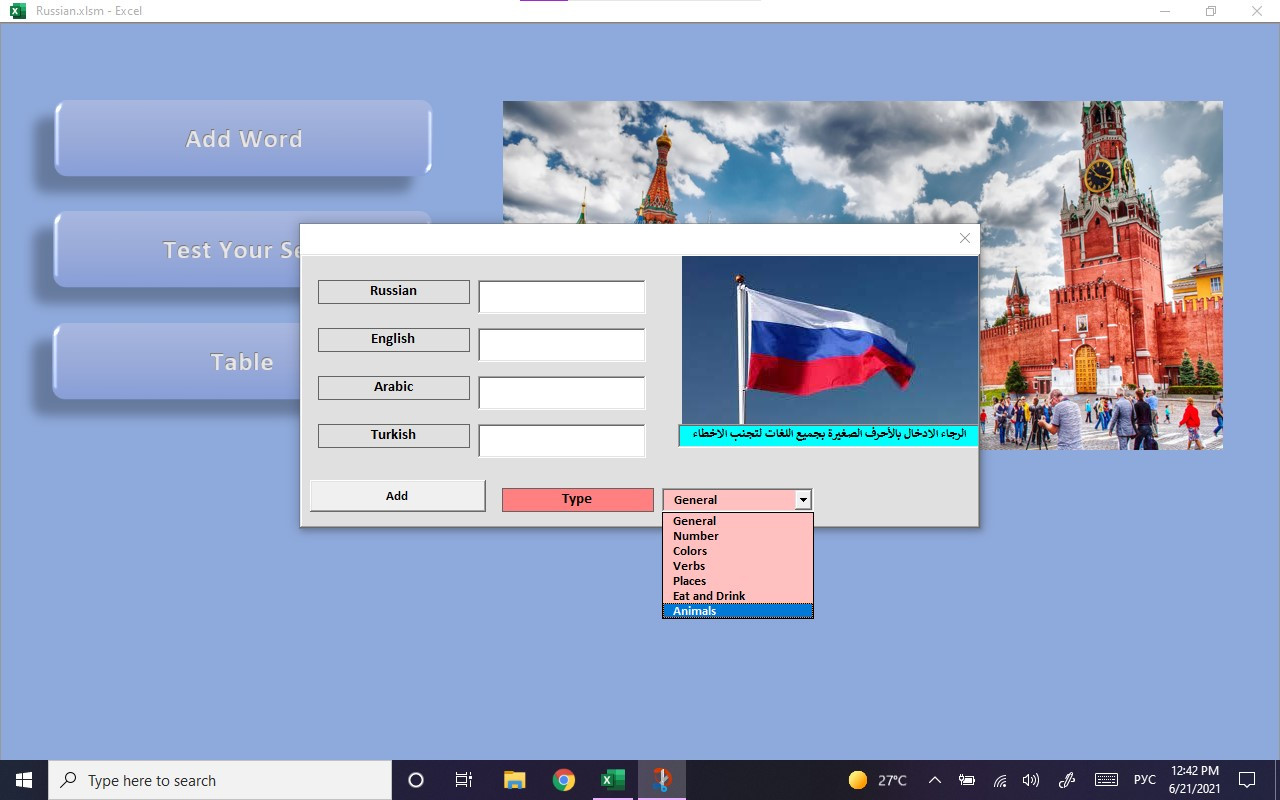Restore down the Excel window
The width and height of the screenshot is (1280, 800).
point(1211,11)
